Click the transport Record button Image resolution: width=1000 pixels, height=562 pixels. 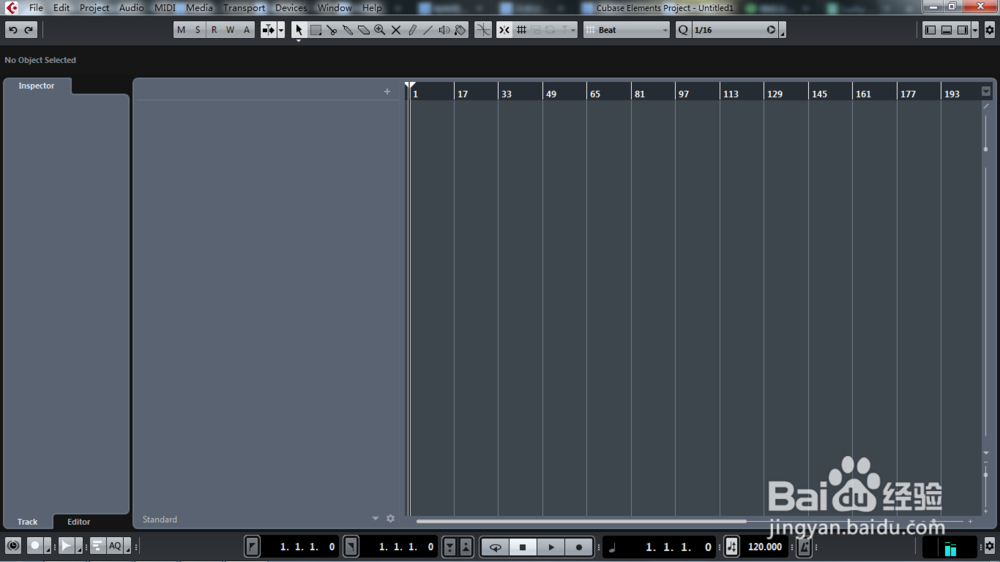click(579, 547)
